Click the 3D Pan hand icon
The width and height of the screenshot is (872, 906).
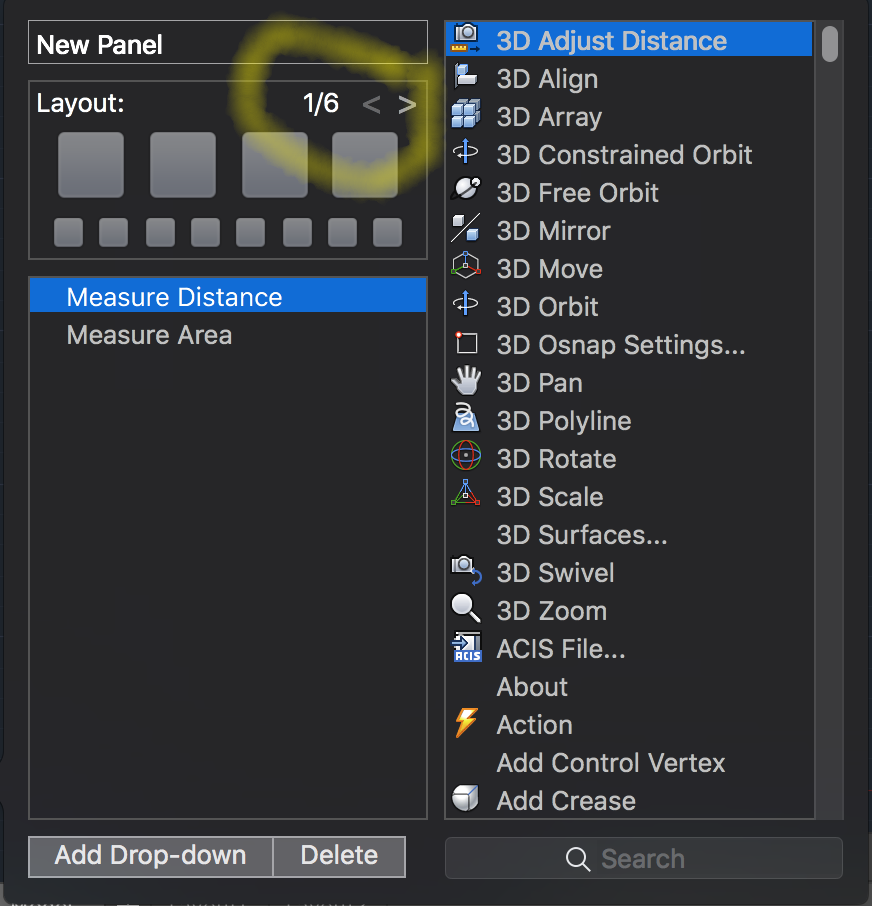pyautogui.click(x=466, y=382)
